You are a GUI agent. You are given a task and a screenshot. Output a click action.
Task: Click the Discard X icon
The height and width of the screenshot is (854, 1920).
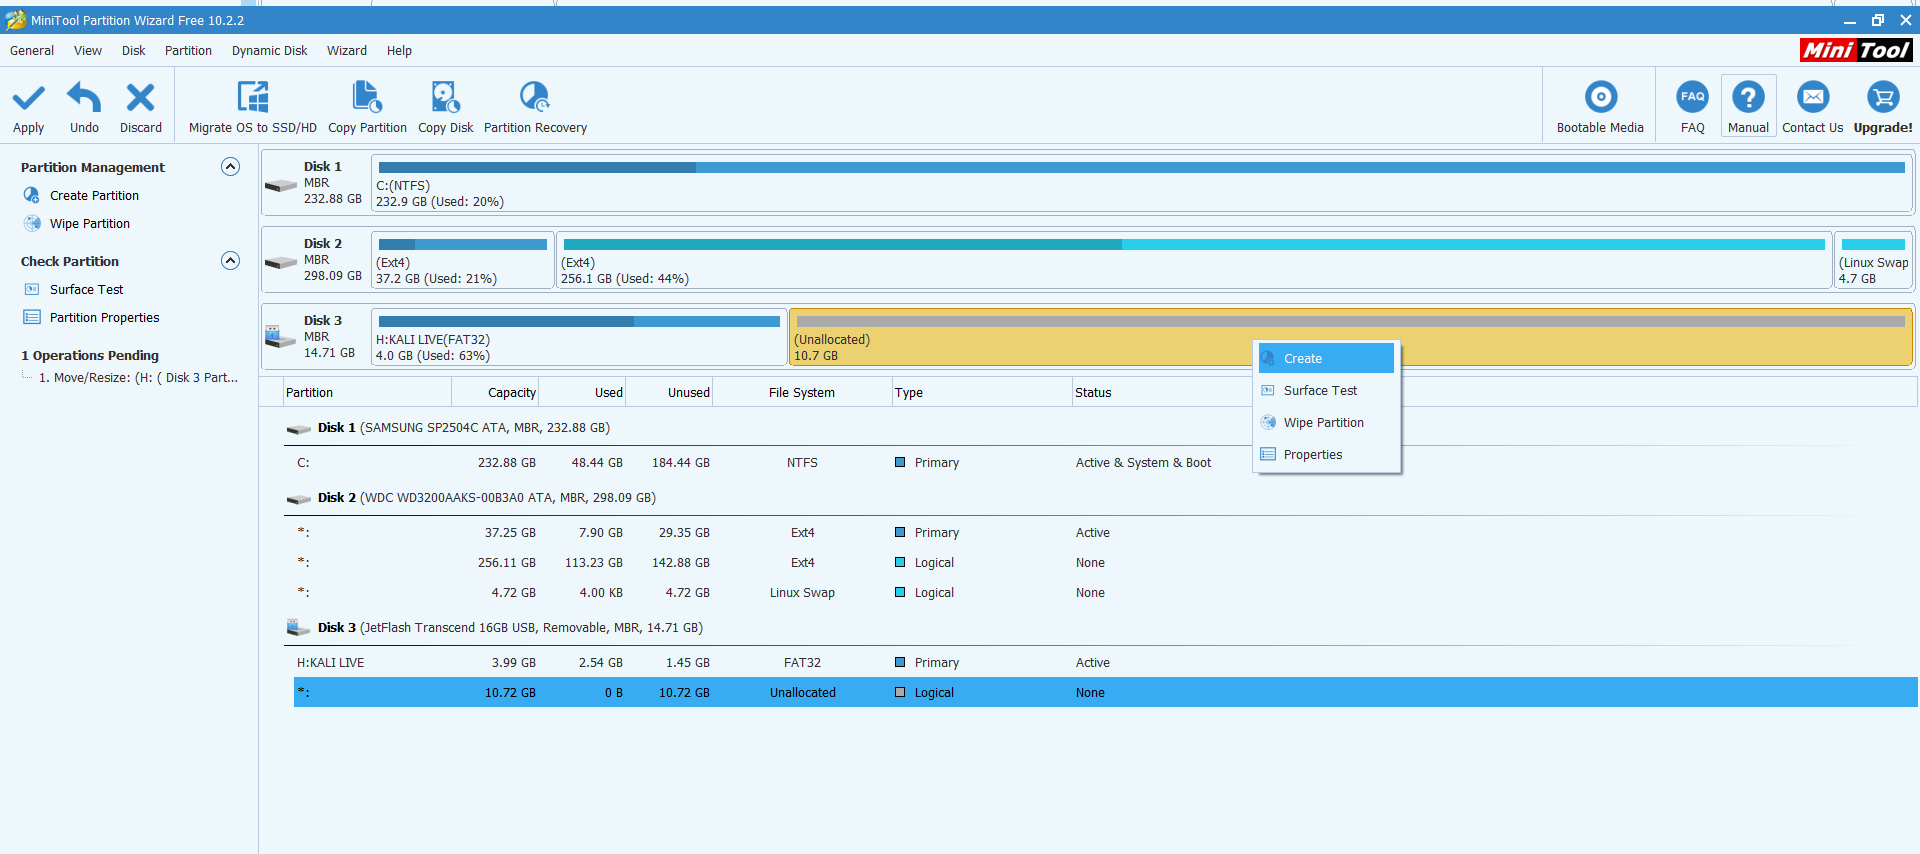140,98
